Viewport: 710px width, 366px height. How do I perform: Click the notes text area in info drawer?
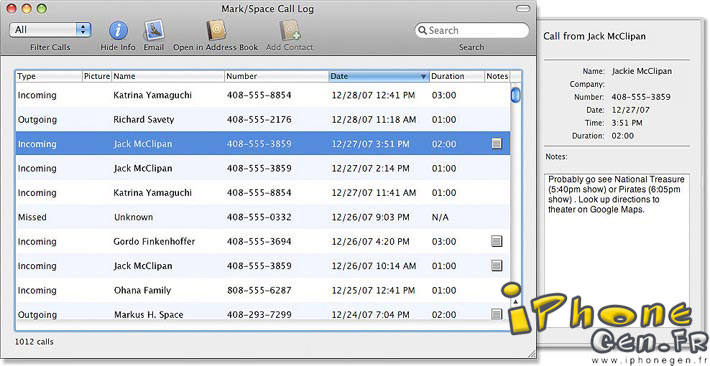(x=617, y=249)
